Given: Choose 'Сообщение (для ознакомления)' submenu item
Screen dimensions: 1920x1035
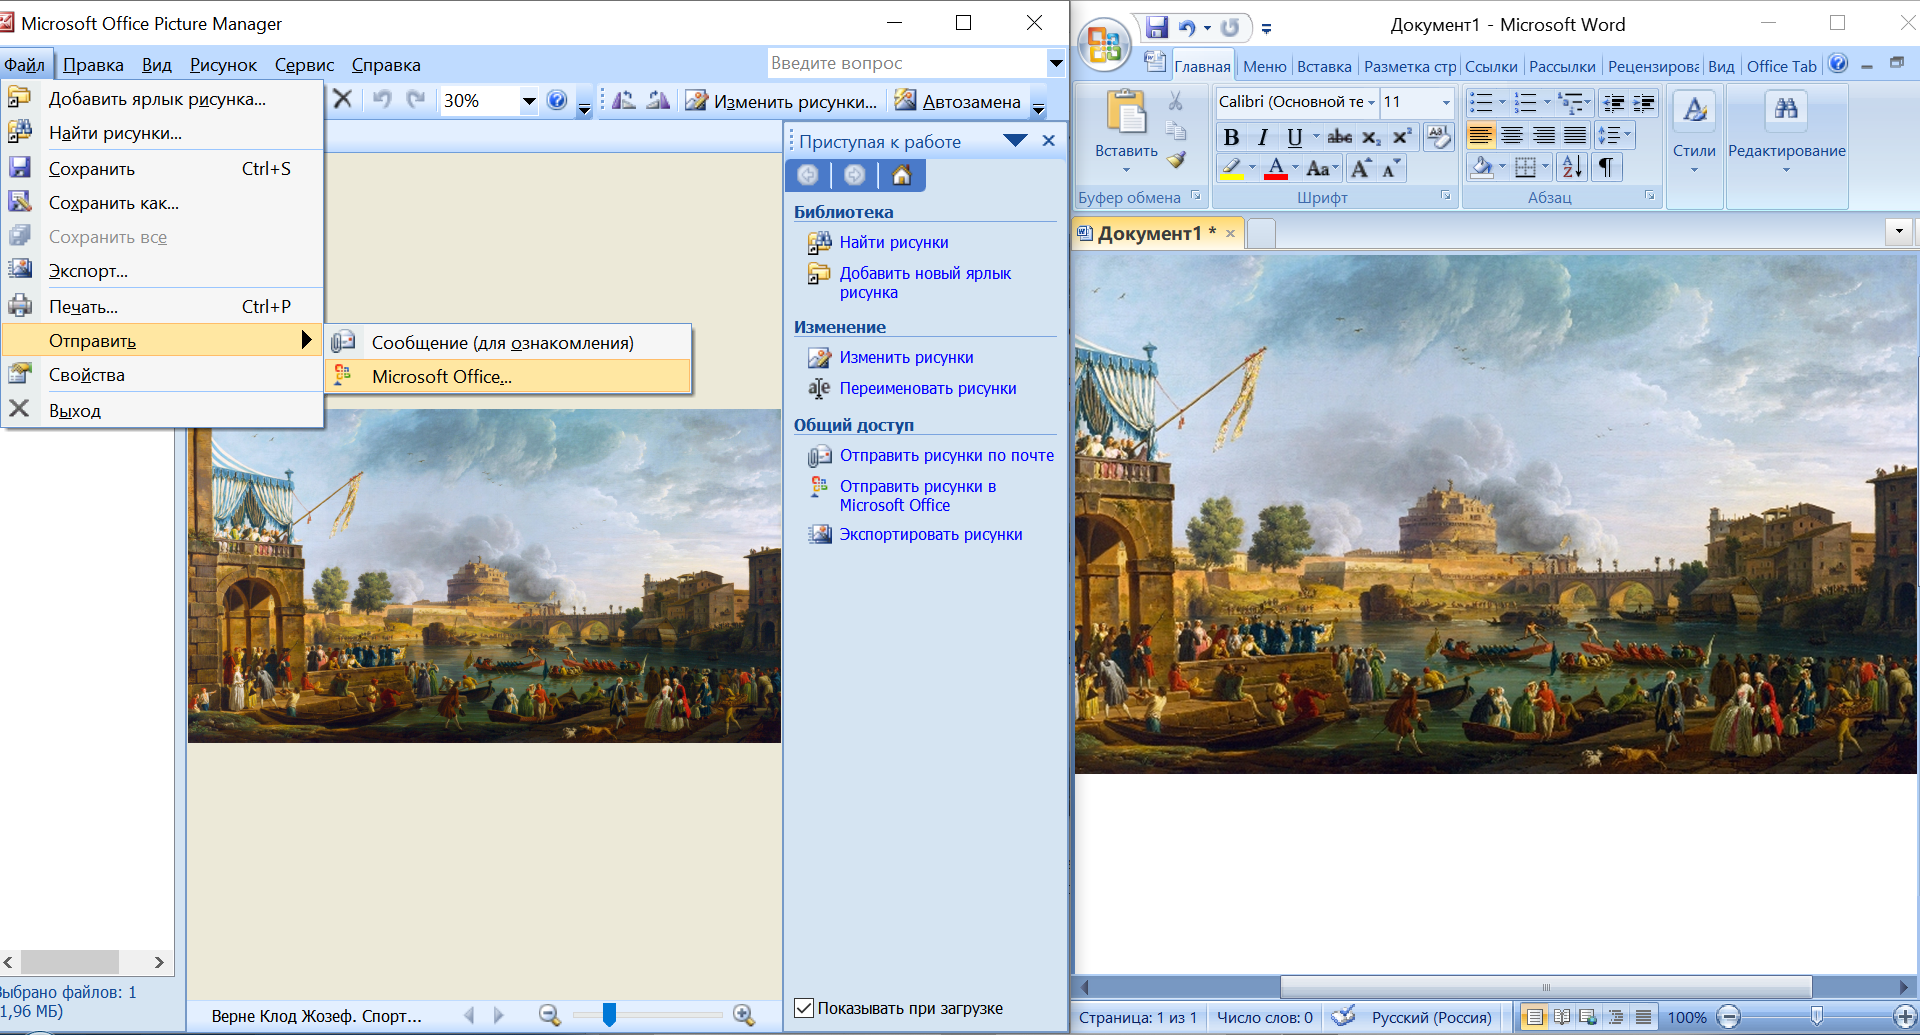Looking at the screenshot, I should pyautogui.click(x=508, y=342).
